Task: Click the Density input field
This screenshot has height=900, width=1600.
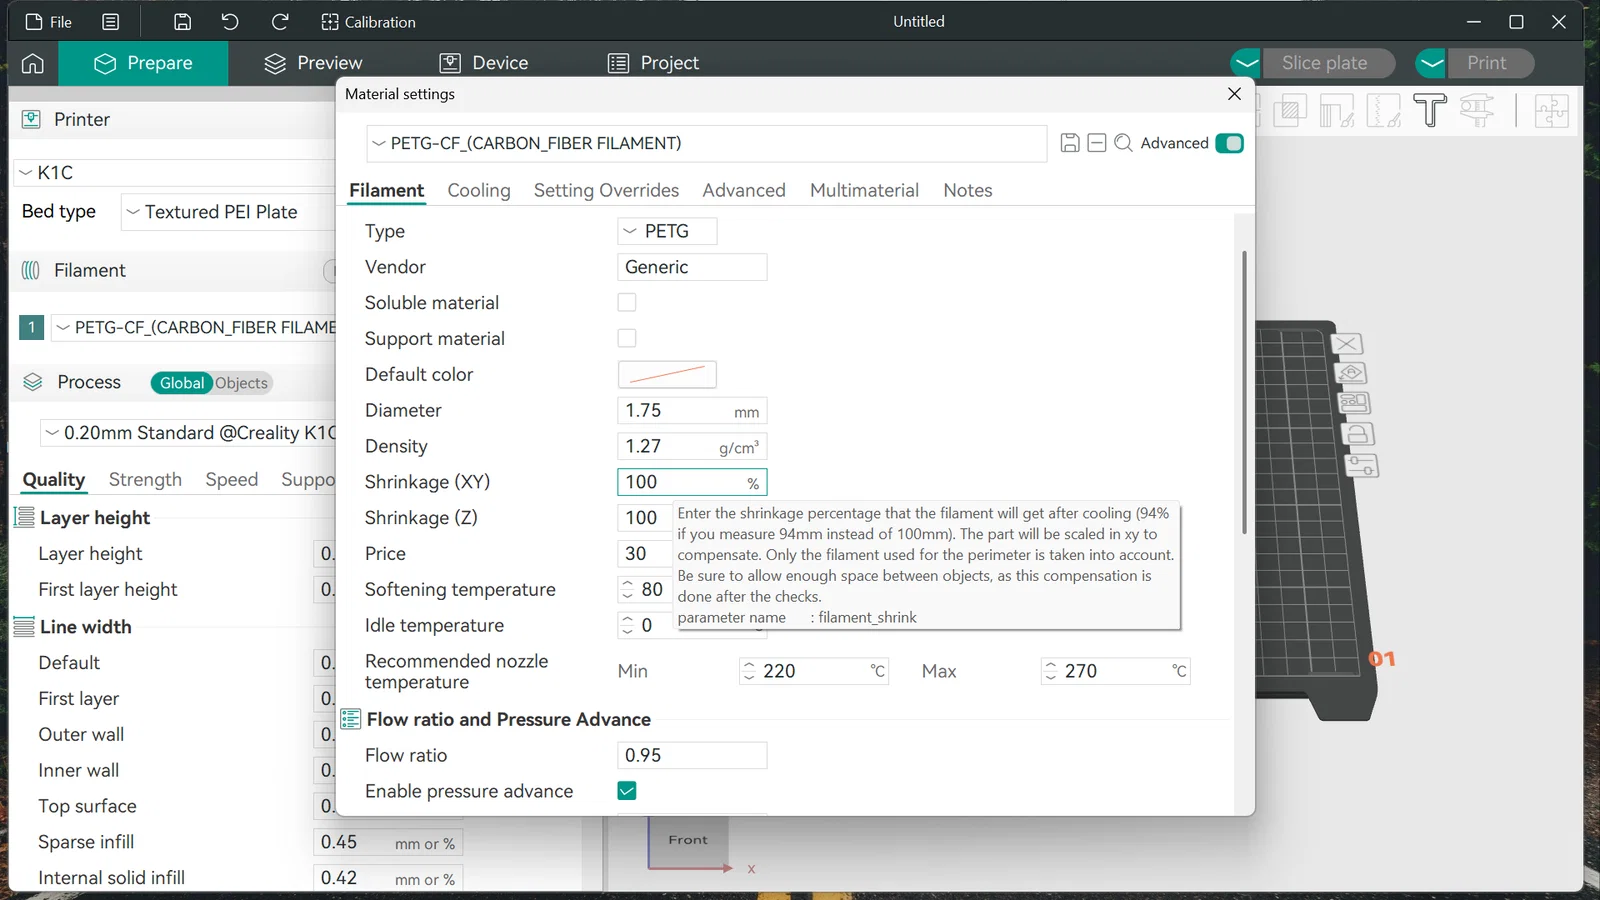Action: [x=692, y=446]
